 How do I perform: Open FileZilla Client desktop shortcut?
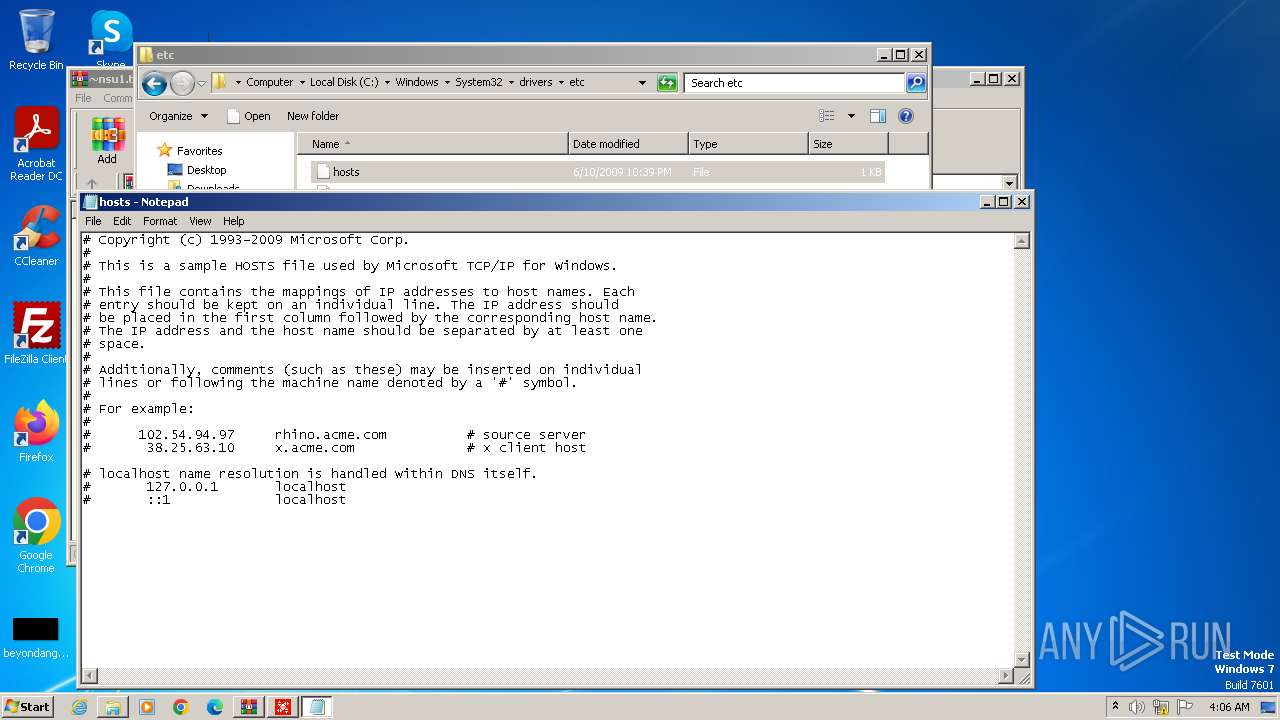[x=36, y=334]
